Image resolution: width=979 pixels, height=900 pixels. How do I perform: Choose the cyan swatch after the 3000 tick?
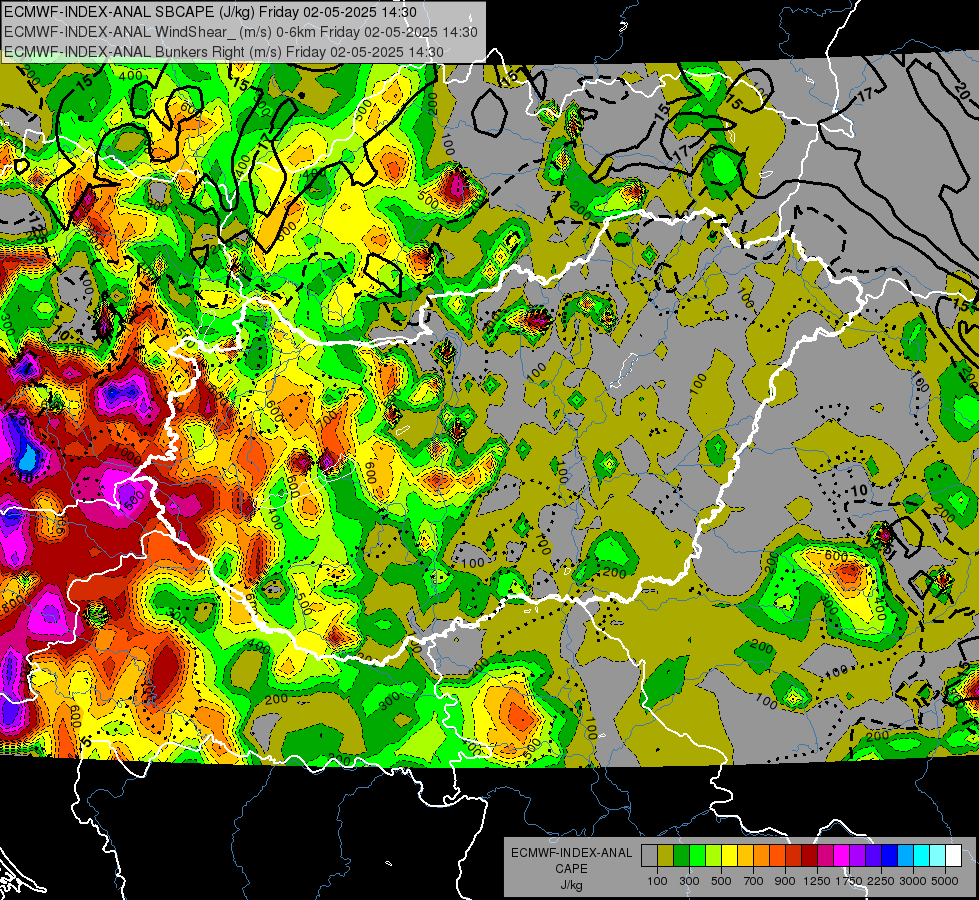pos(922,856)
